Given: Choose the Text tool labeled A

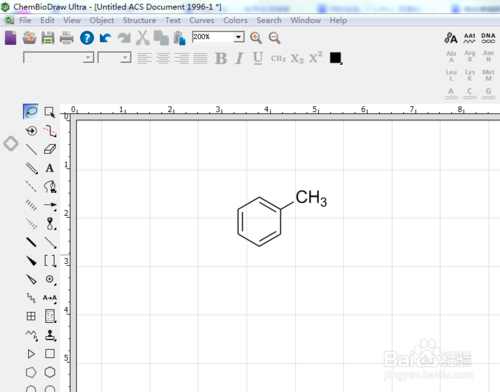Looking at the screenshot, I should click(50, 168).
